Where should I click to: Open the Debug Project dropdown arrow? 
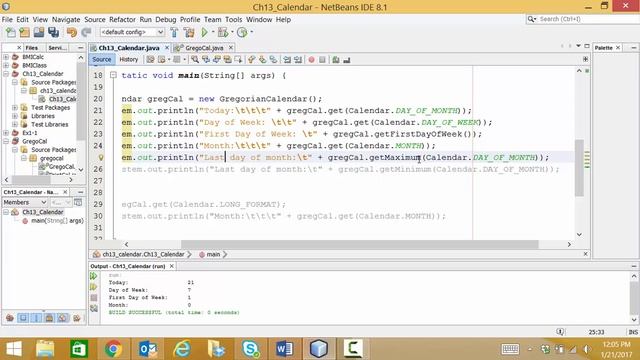(231, 32)
